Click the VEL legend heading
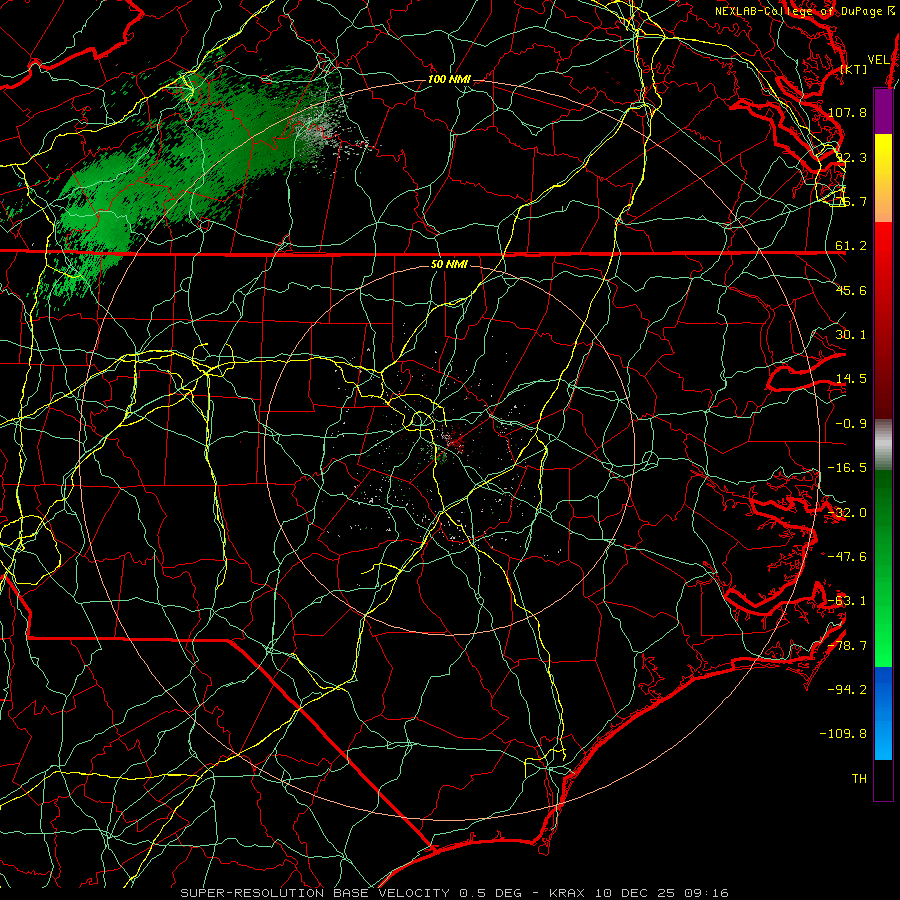Screen dimensions: 900x900 (x=878, y=60)
